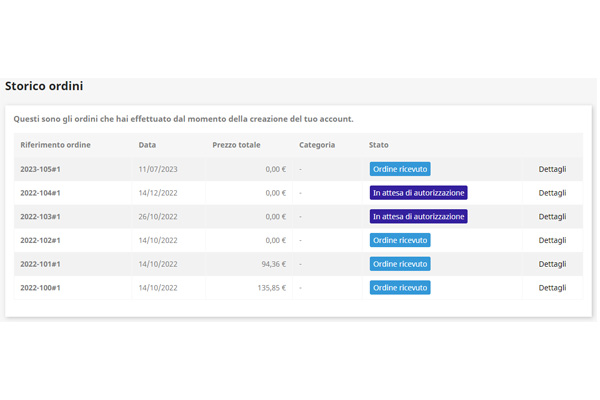
Task: Select order reference 2022-101#1
Action: click(x=40, y=264)
